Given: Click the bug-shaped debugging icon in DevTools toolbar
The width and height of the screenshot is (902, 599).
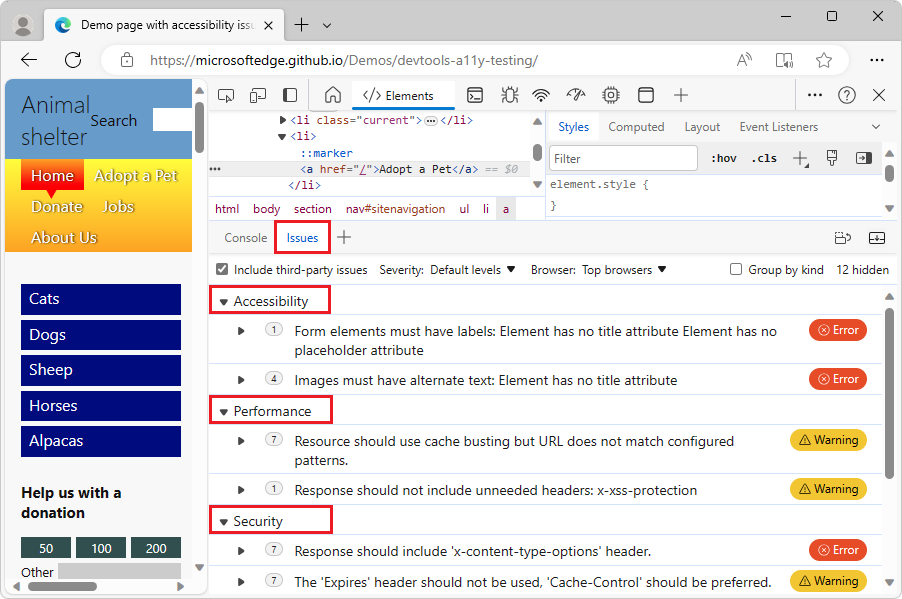Looking at the screenshot, I should click(x=509, y=95).
